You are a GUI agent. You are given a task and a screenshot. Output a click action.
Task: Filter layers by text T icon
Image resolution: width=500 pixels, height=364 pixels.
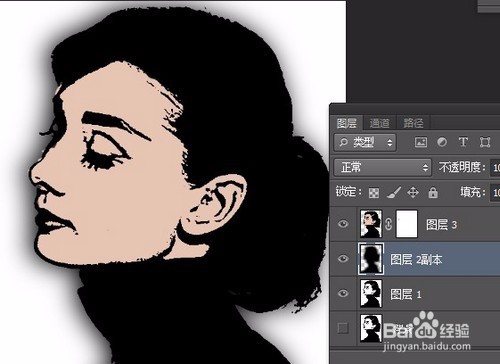coord(463,142)
